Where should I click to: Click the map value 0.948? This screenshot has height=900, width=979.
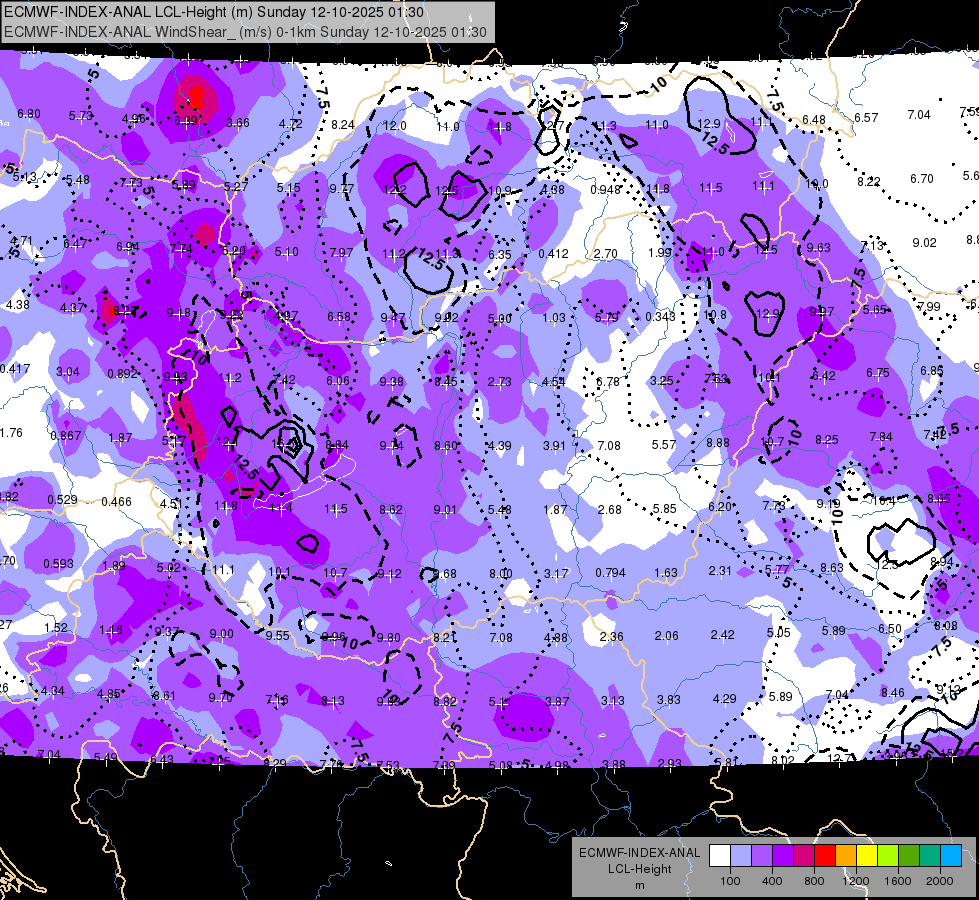(606, 189)
